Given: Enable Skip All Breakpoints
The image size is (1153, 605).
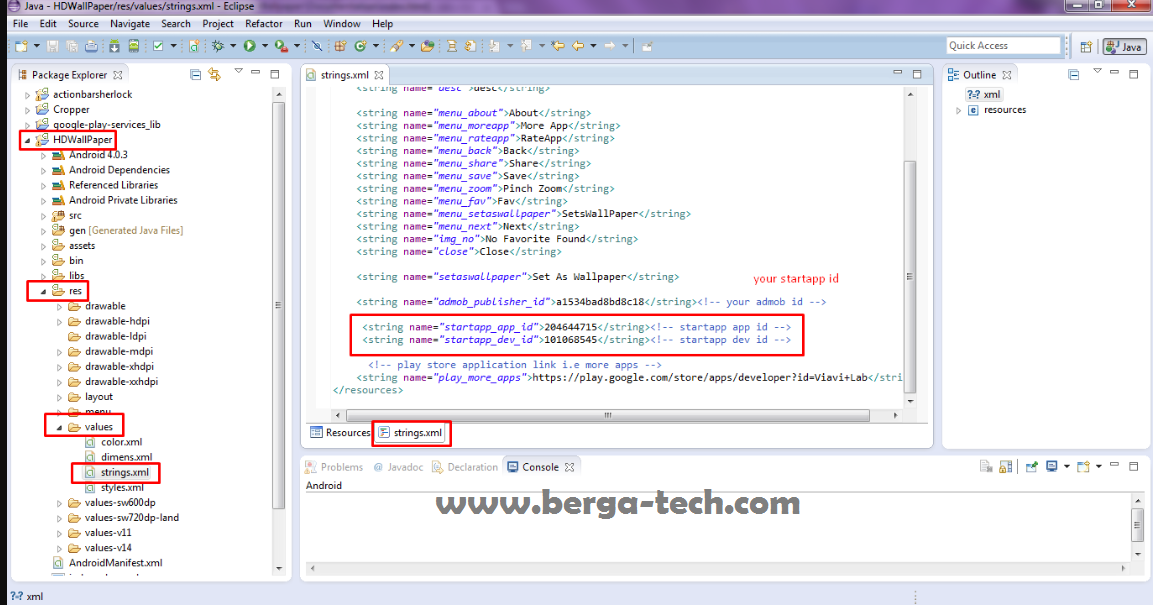Looking at the screenshot, I should 316,44.
